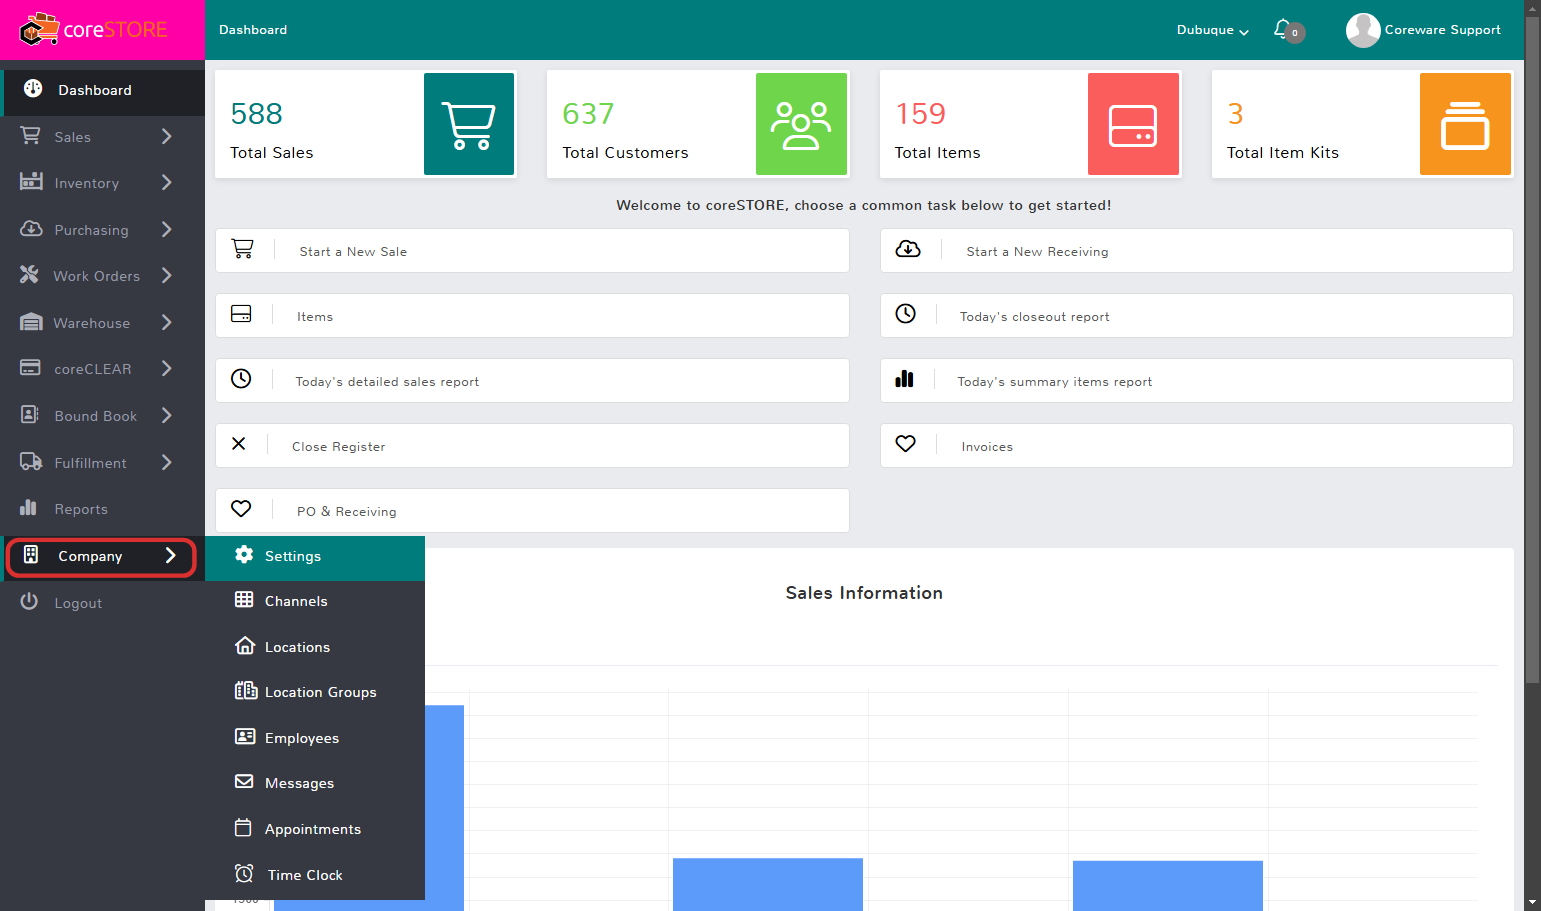Open Employees from the Company submenu

[315, 738]
